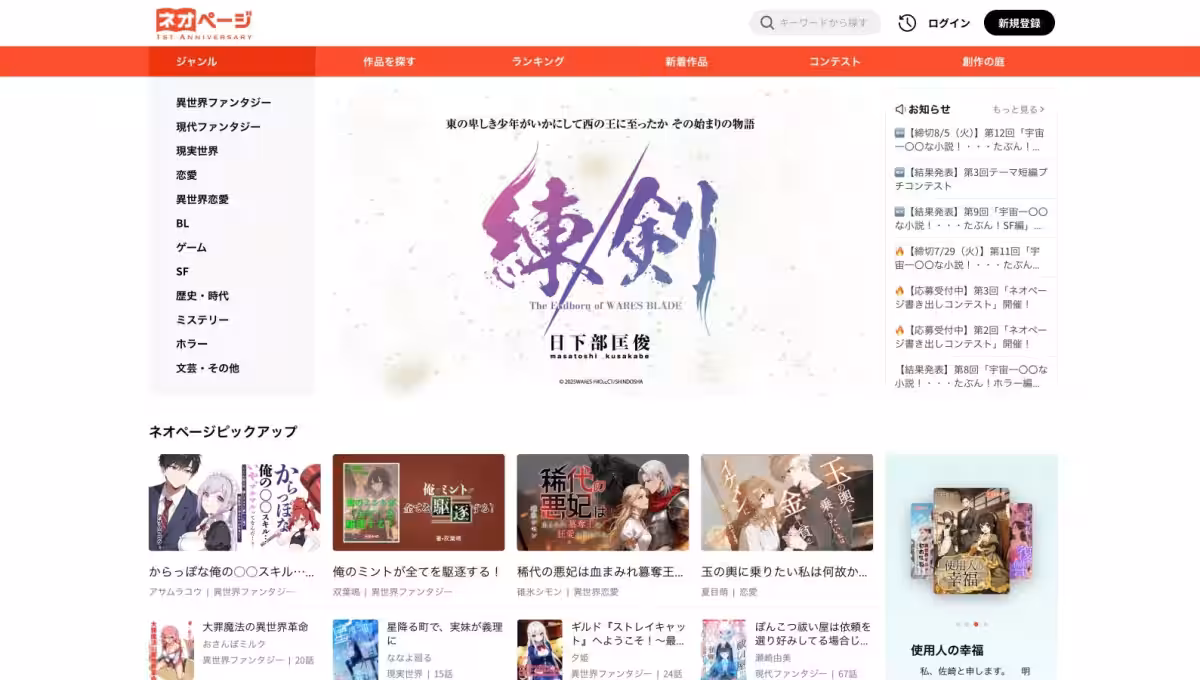This screenshot has width=1200, height=680.
Task: Click the megaphone icon beside お知らせ
Action: [x=899, y=109]
